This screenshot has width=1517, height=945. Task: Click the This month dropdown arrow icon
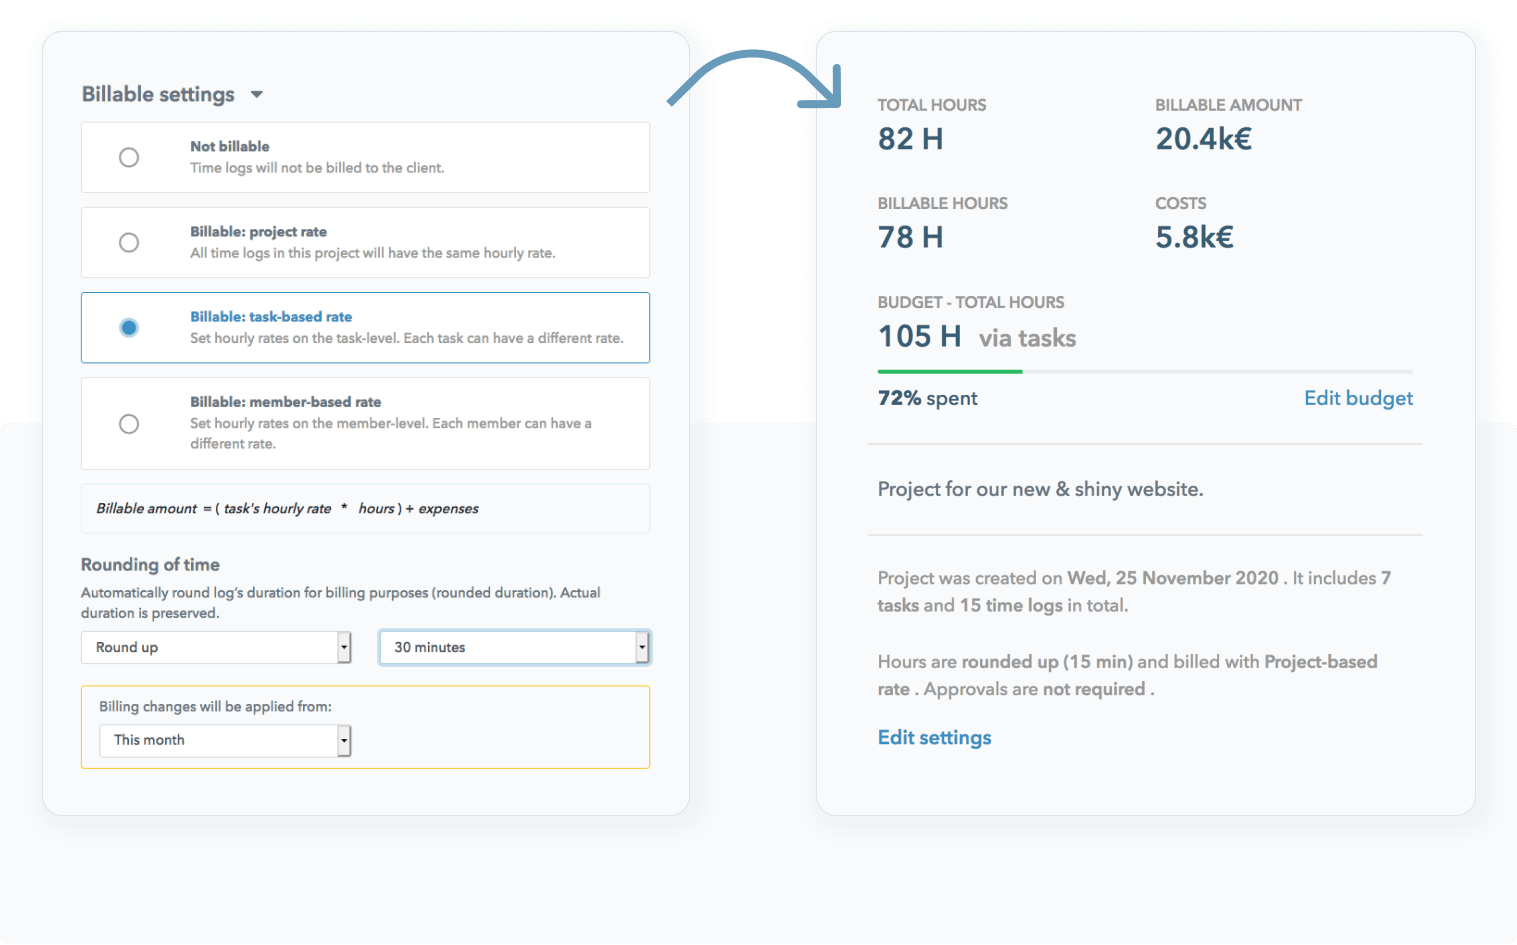[x=344, y=740]
